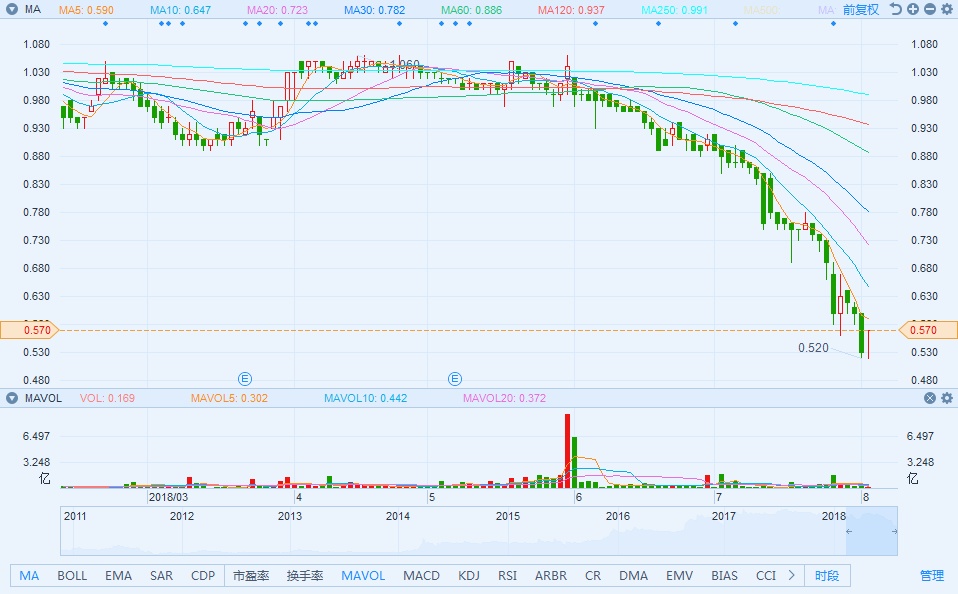Image resolution: width=958 pixels, height=594 pixels.
Task: Switch to the DMA sub-indicator
Action: point(633,576)
